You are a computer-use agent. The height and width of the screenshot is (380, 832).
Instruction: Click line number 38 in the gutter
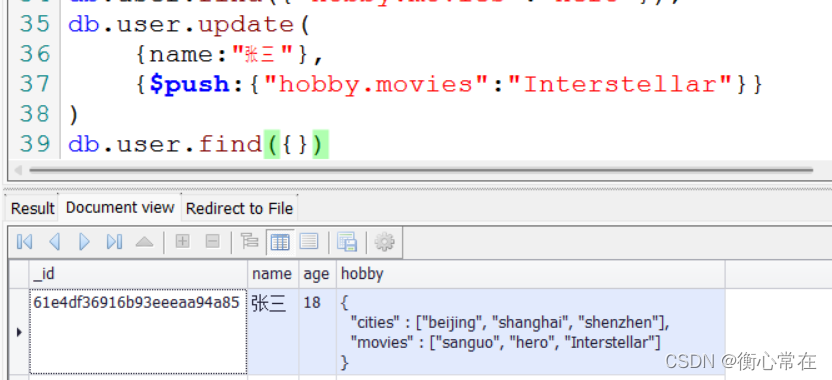[34, 114]
